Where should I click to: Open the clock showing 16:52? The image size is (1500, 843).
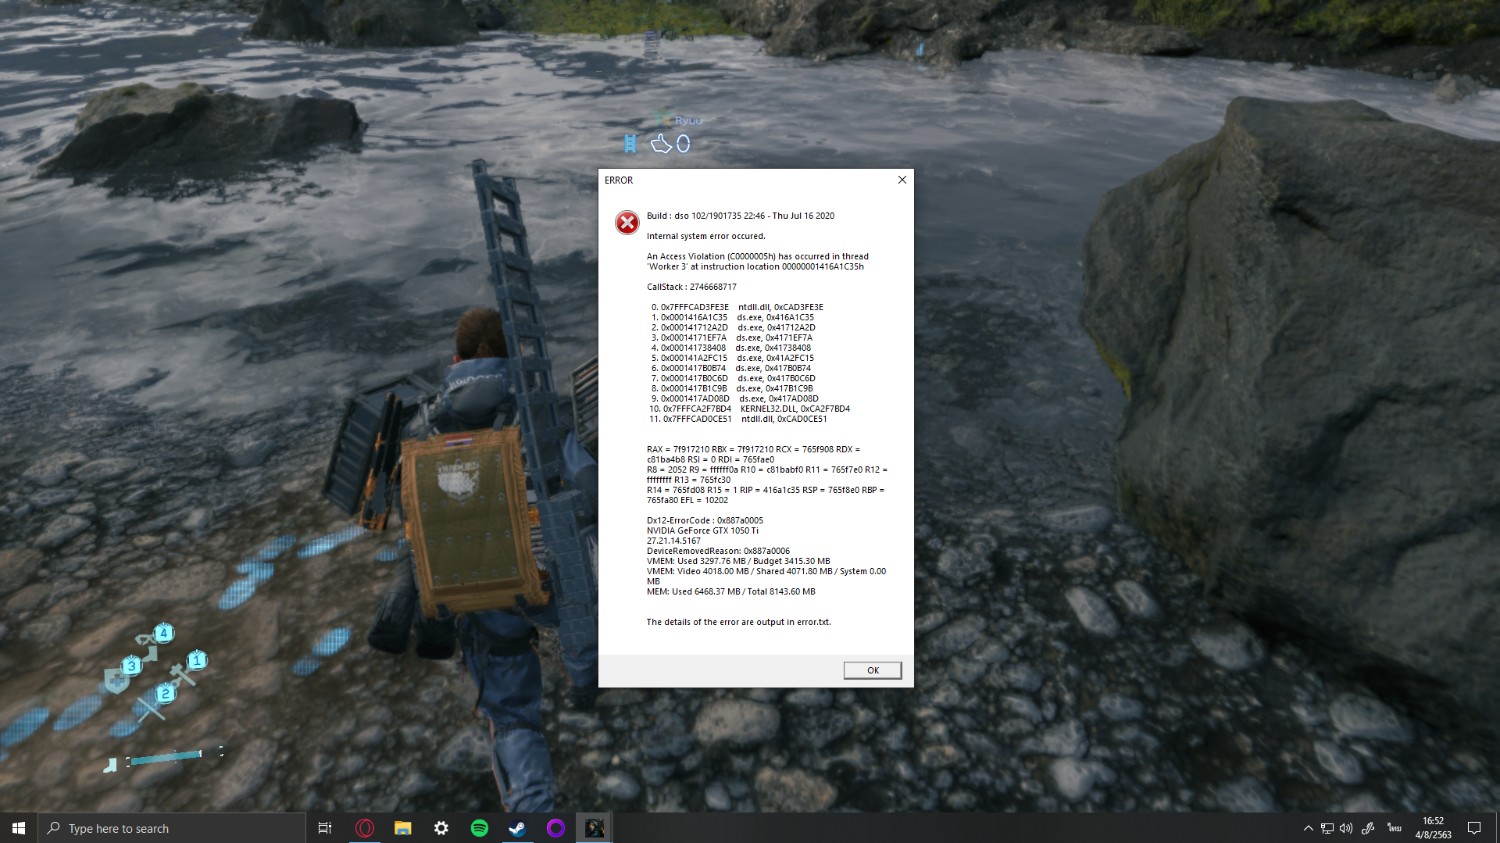point(1433,827)
